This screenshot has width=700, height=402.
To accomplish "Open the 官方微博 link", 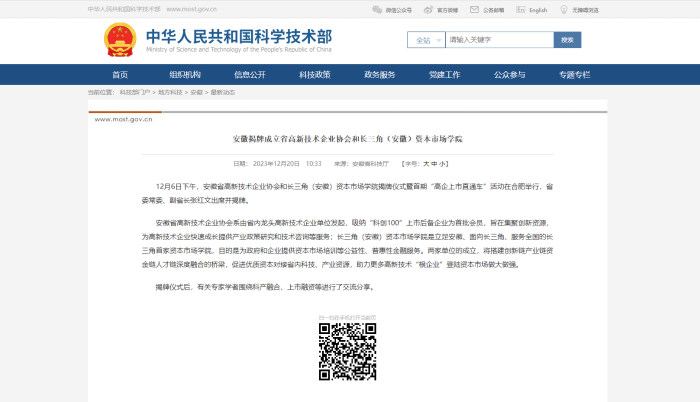I will [447, 10].
